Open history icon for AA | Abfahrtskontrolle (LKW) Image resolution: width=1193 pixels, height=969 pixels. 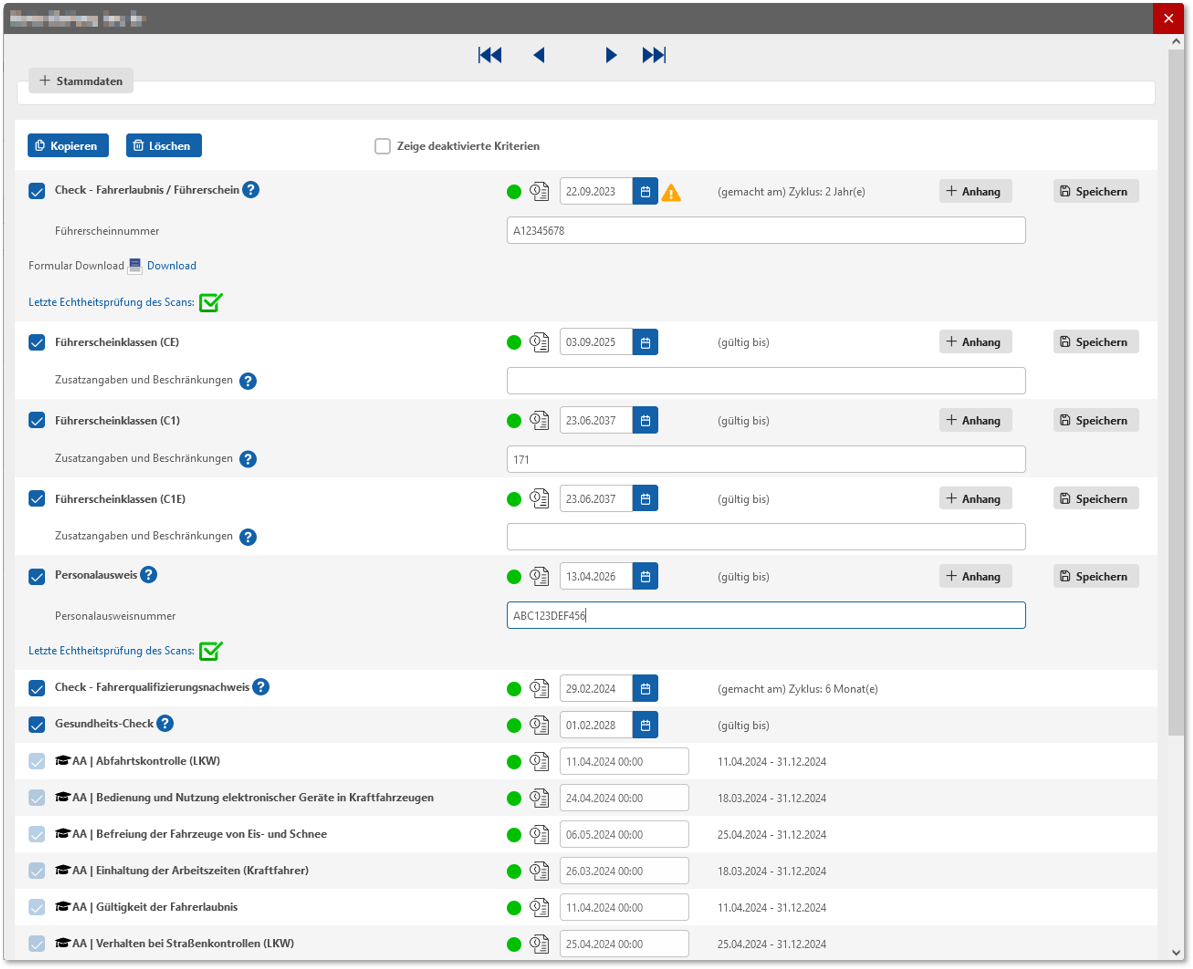click(539, 761)
